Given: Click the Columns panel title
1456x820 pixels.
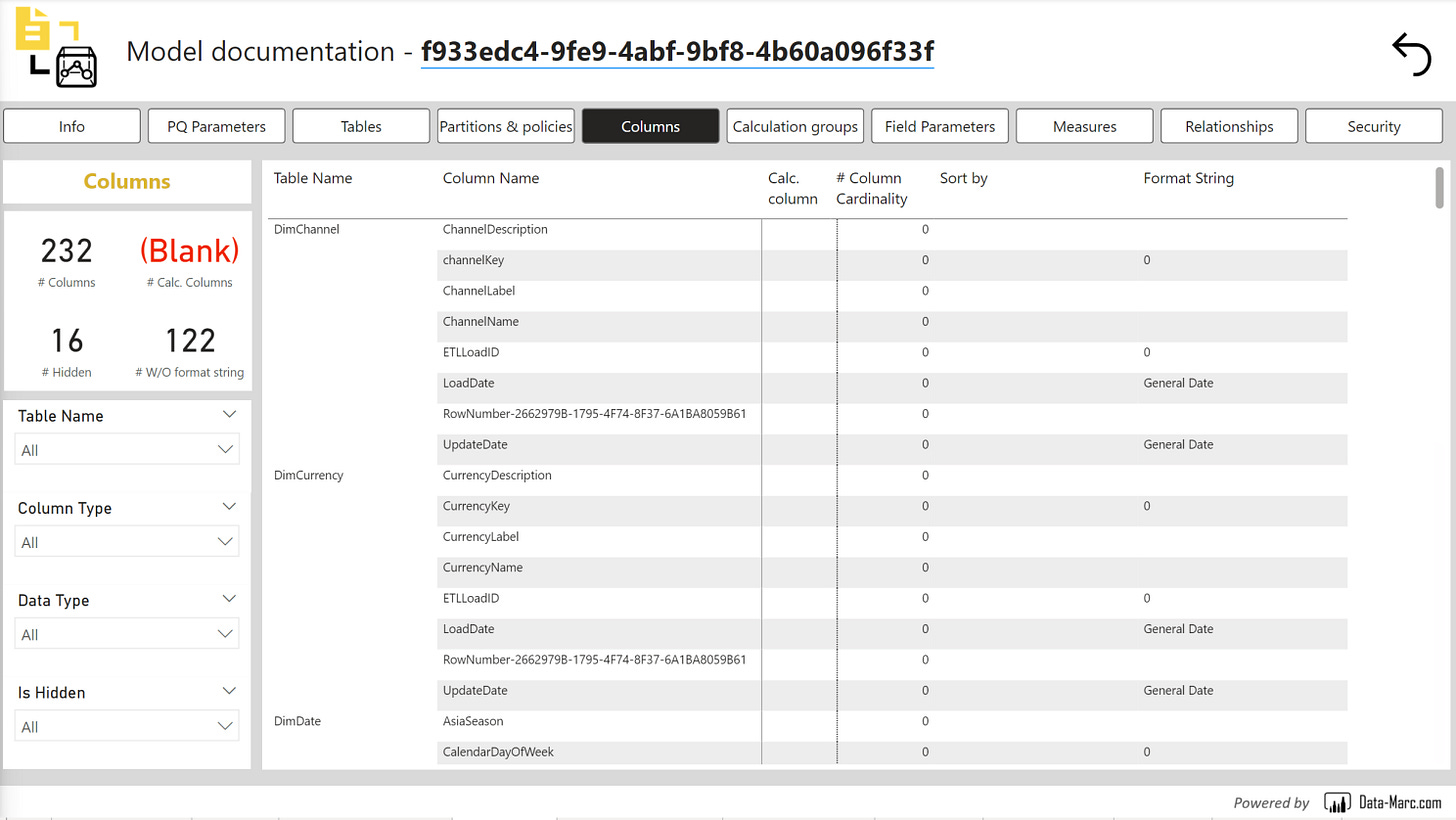Looking at the screenshot, I should 127,182.
